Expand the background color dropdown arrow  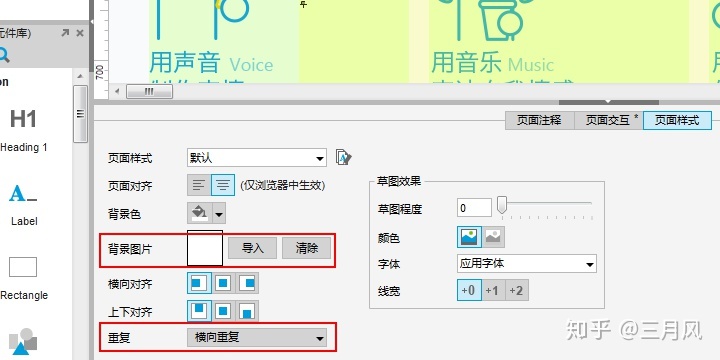click(x=219, y=214)
